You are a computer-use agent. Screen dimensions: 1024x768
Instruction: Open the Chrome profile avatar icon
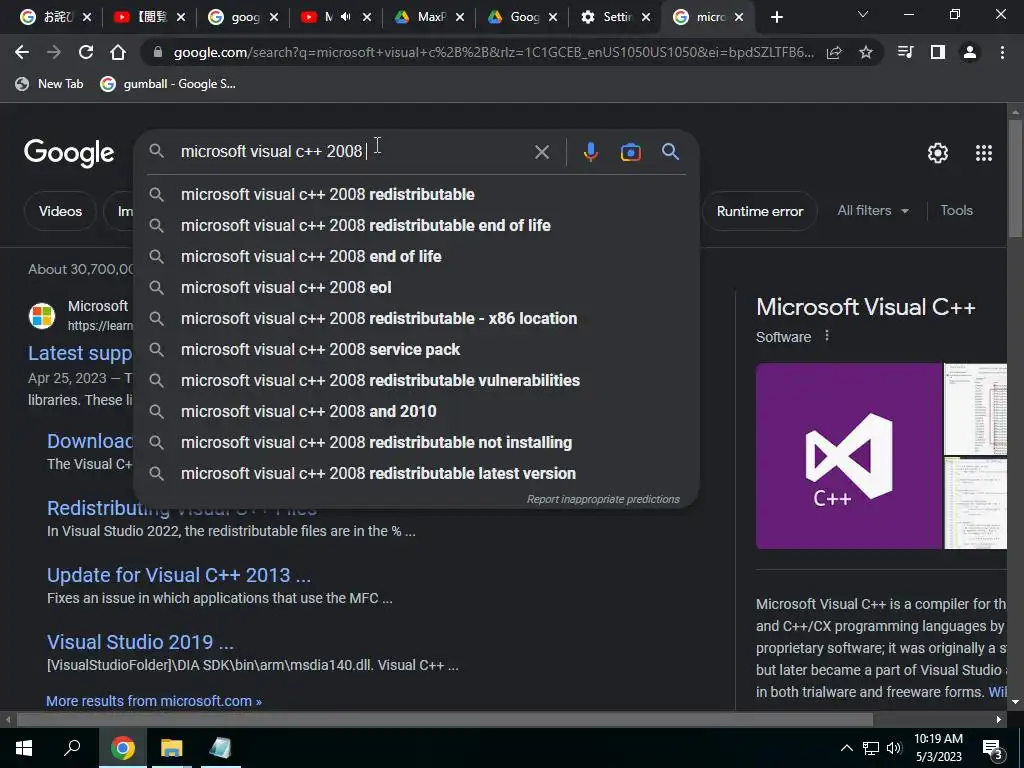click(x=970, y=52)
